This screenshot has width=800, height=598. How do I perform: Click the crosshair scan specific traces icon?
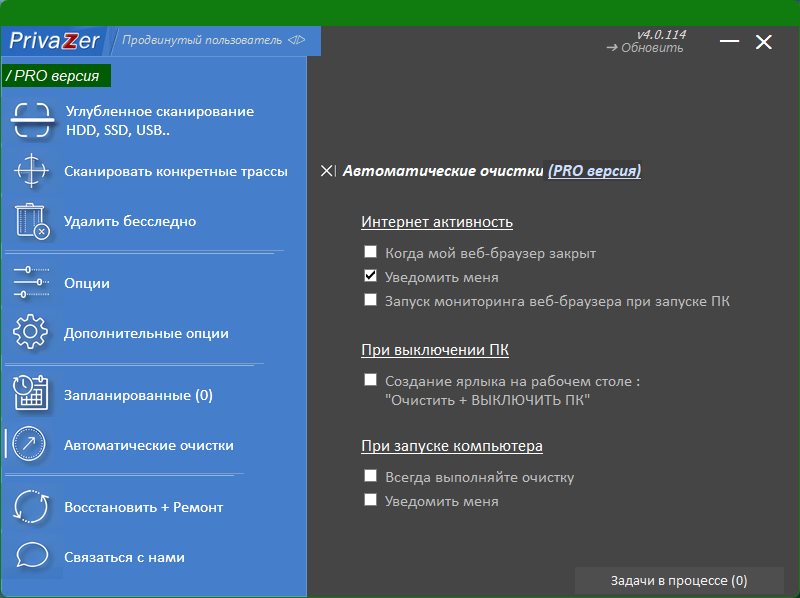tap(31, 171)
